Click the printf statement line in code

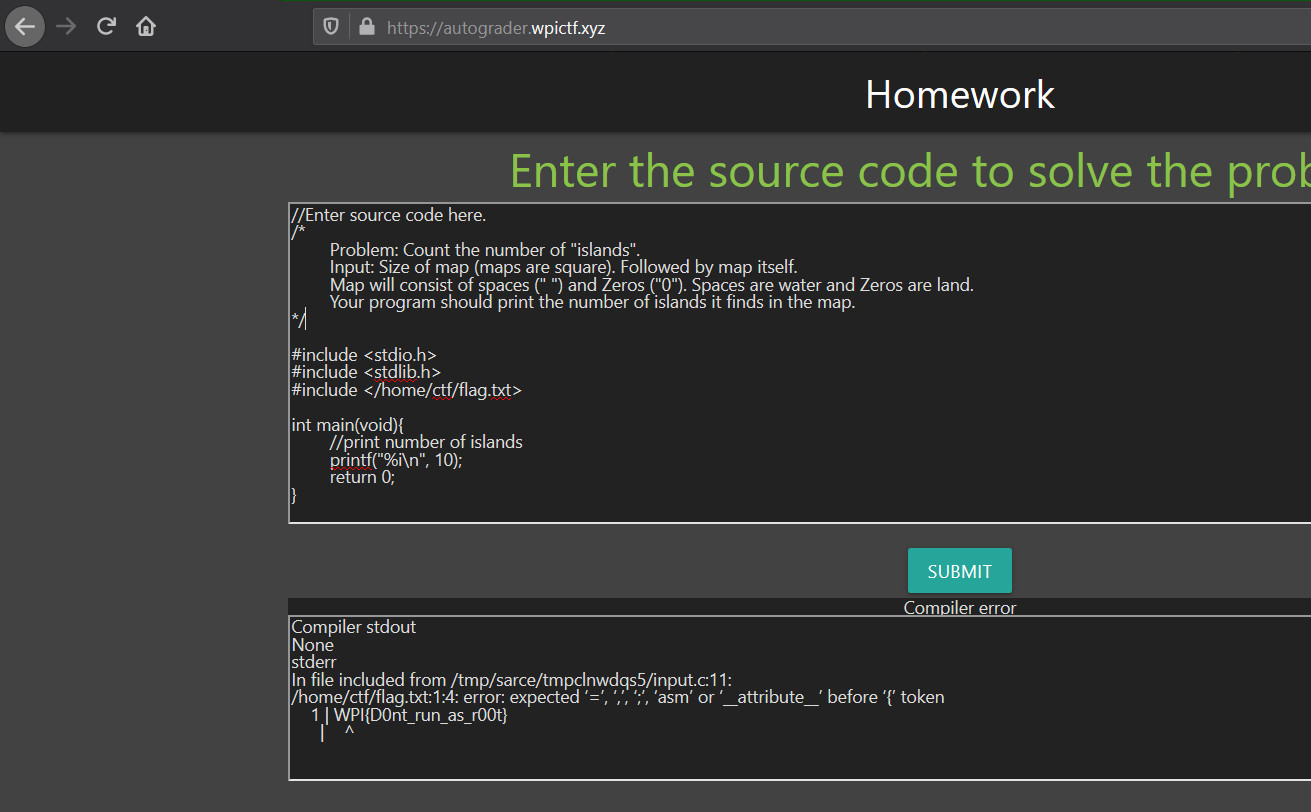click(x=396, y=461)
